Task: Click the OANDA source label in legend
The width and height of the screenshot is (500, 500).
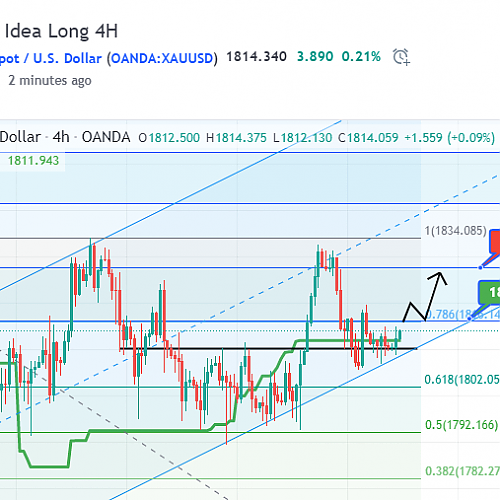Action: 106,137
